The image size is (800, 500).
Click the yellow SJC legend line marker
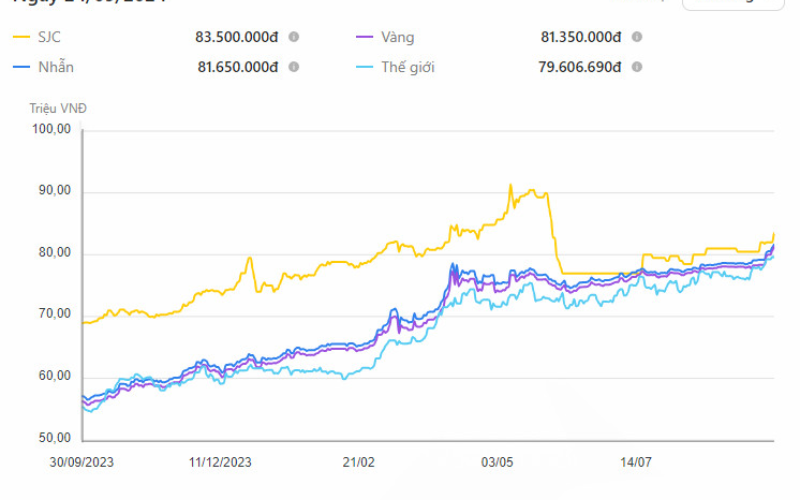tap(21, 37)
